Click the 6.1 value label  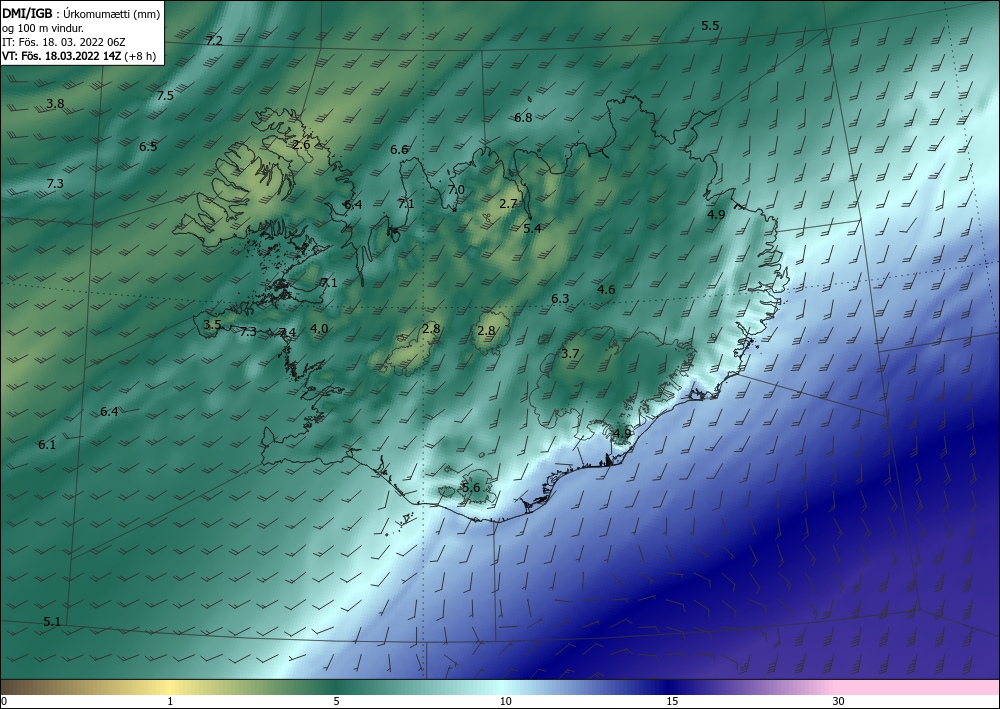[47, 445]
